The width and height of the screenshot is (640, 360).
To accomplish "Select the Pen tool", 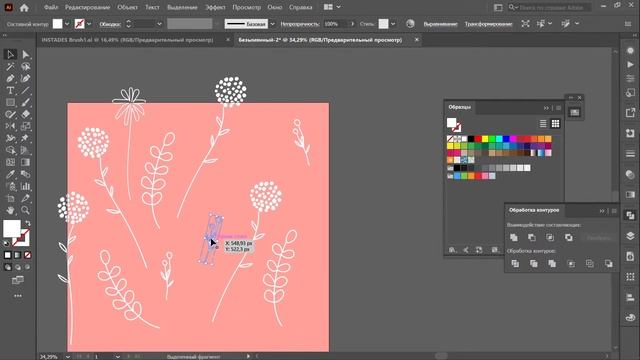I will click(10, 78).
